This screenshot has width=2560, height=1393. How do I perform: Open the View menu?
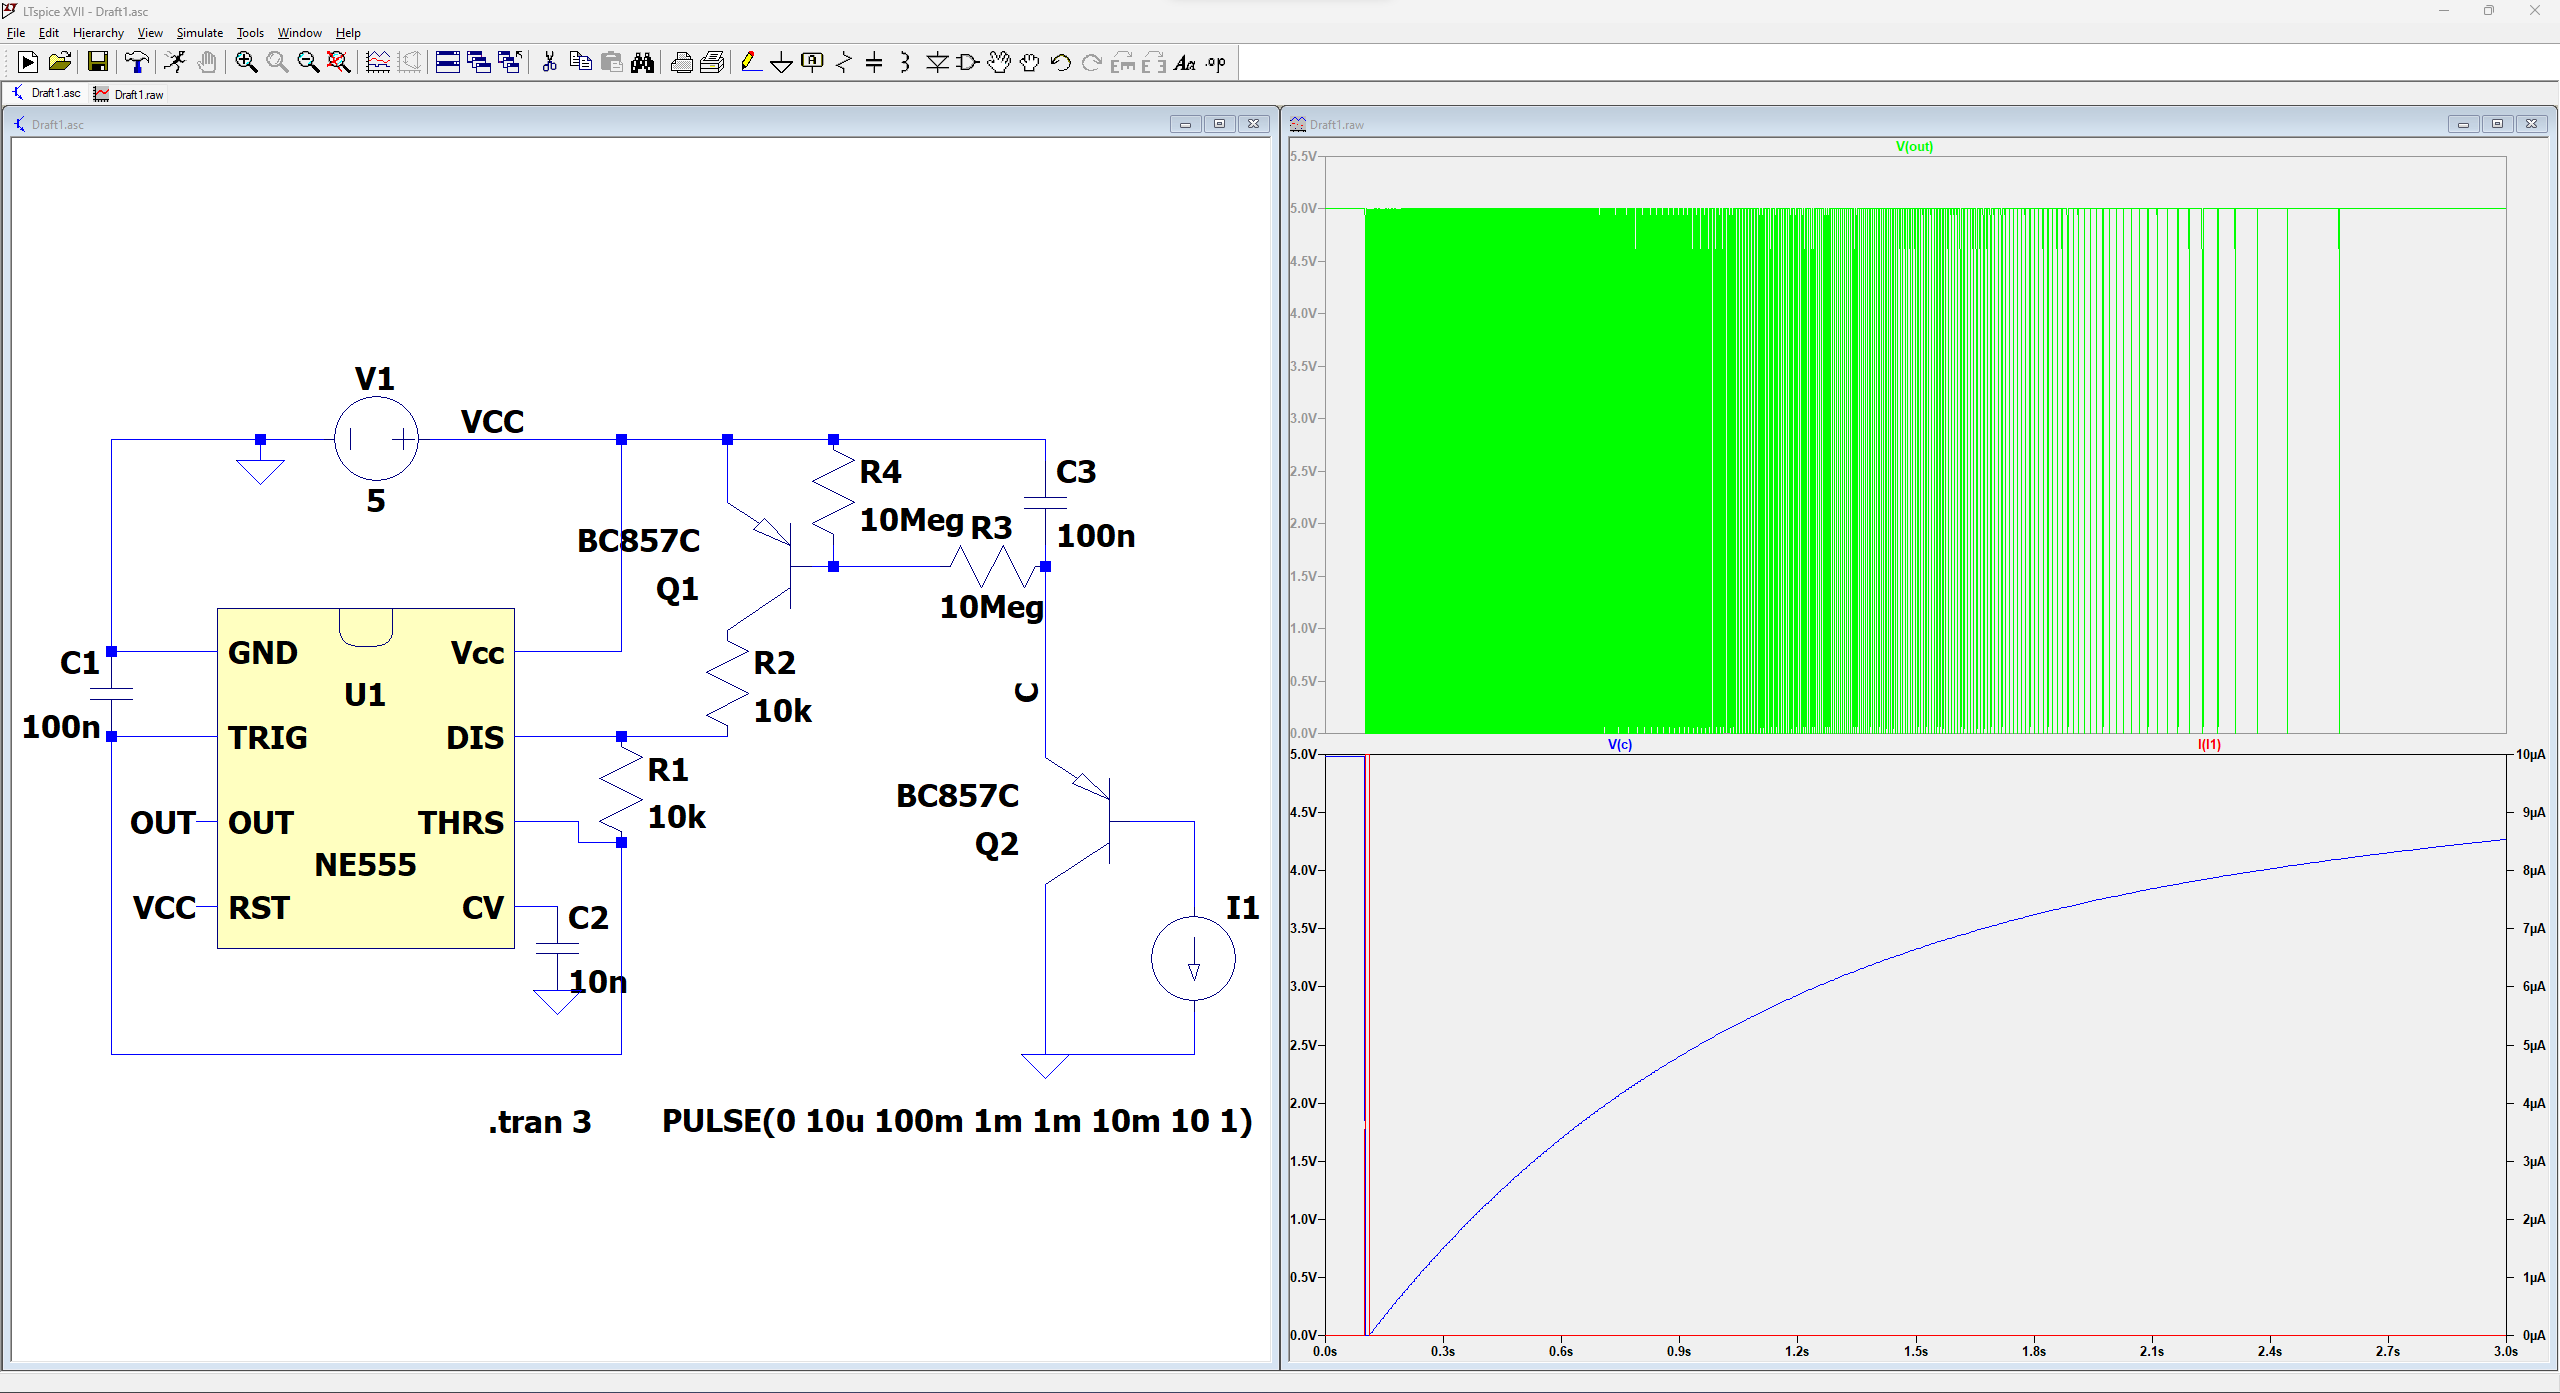[150, 33]
